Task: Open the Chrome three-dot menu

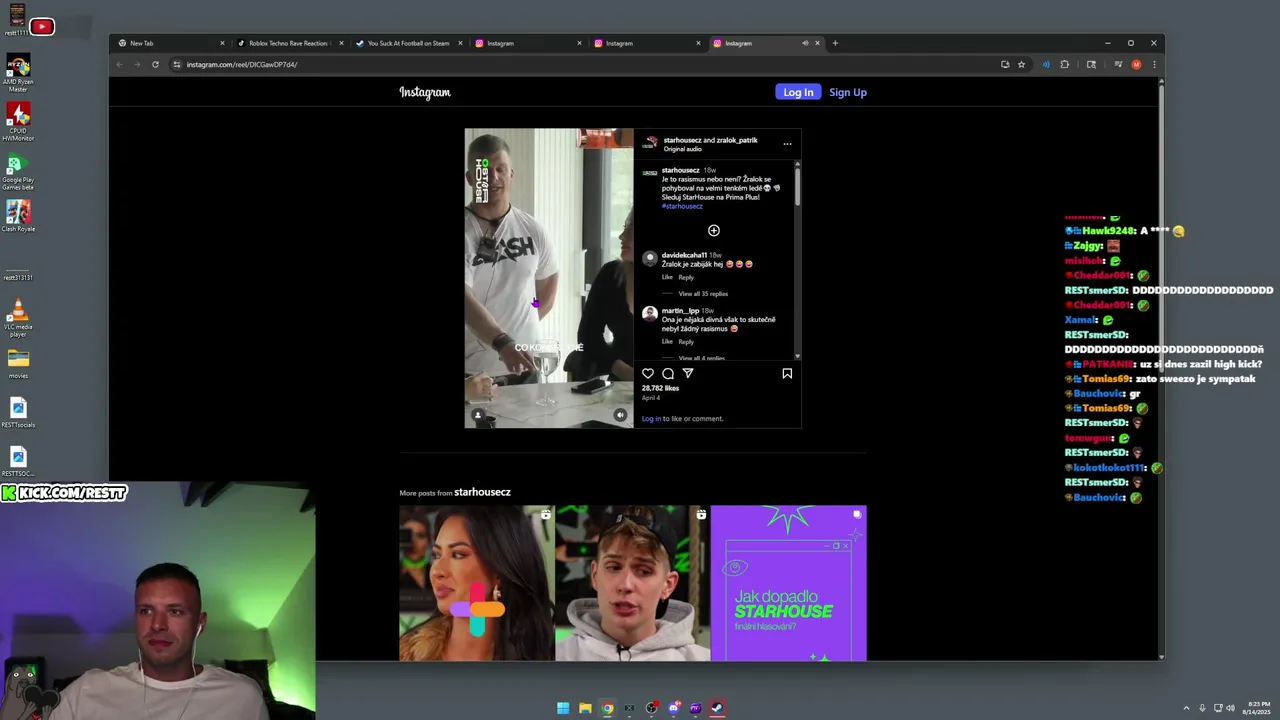Action: coord(1154,64)
